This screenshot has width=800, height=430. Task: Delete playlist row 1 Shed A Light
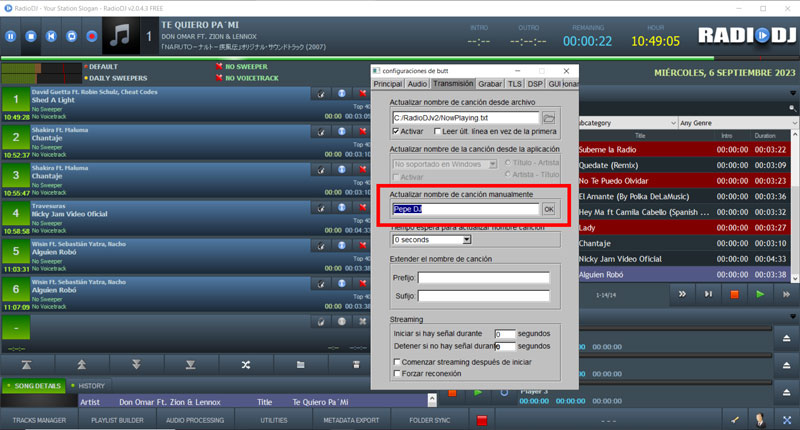[x=363, y=93]
